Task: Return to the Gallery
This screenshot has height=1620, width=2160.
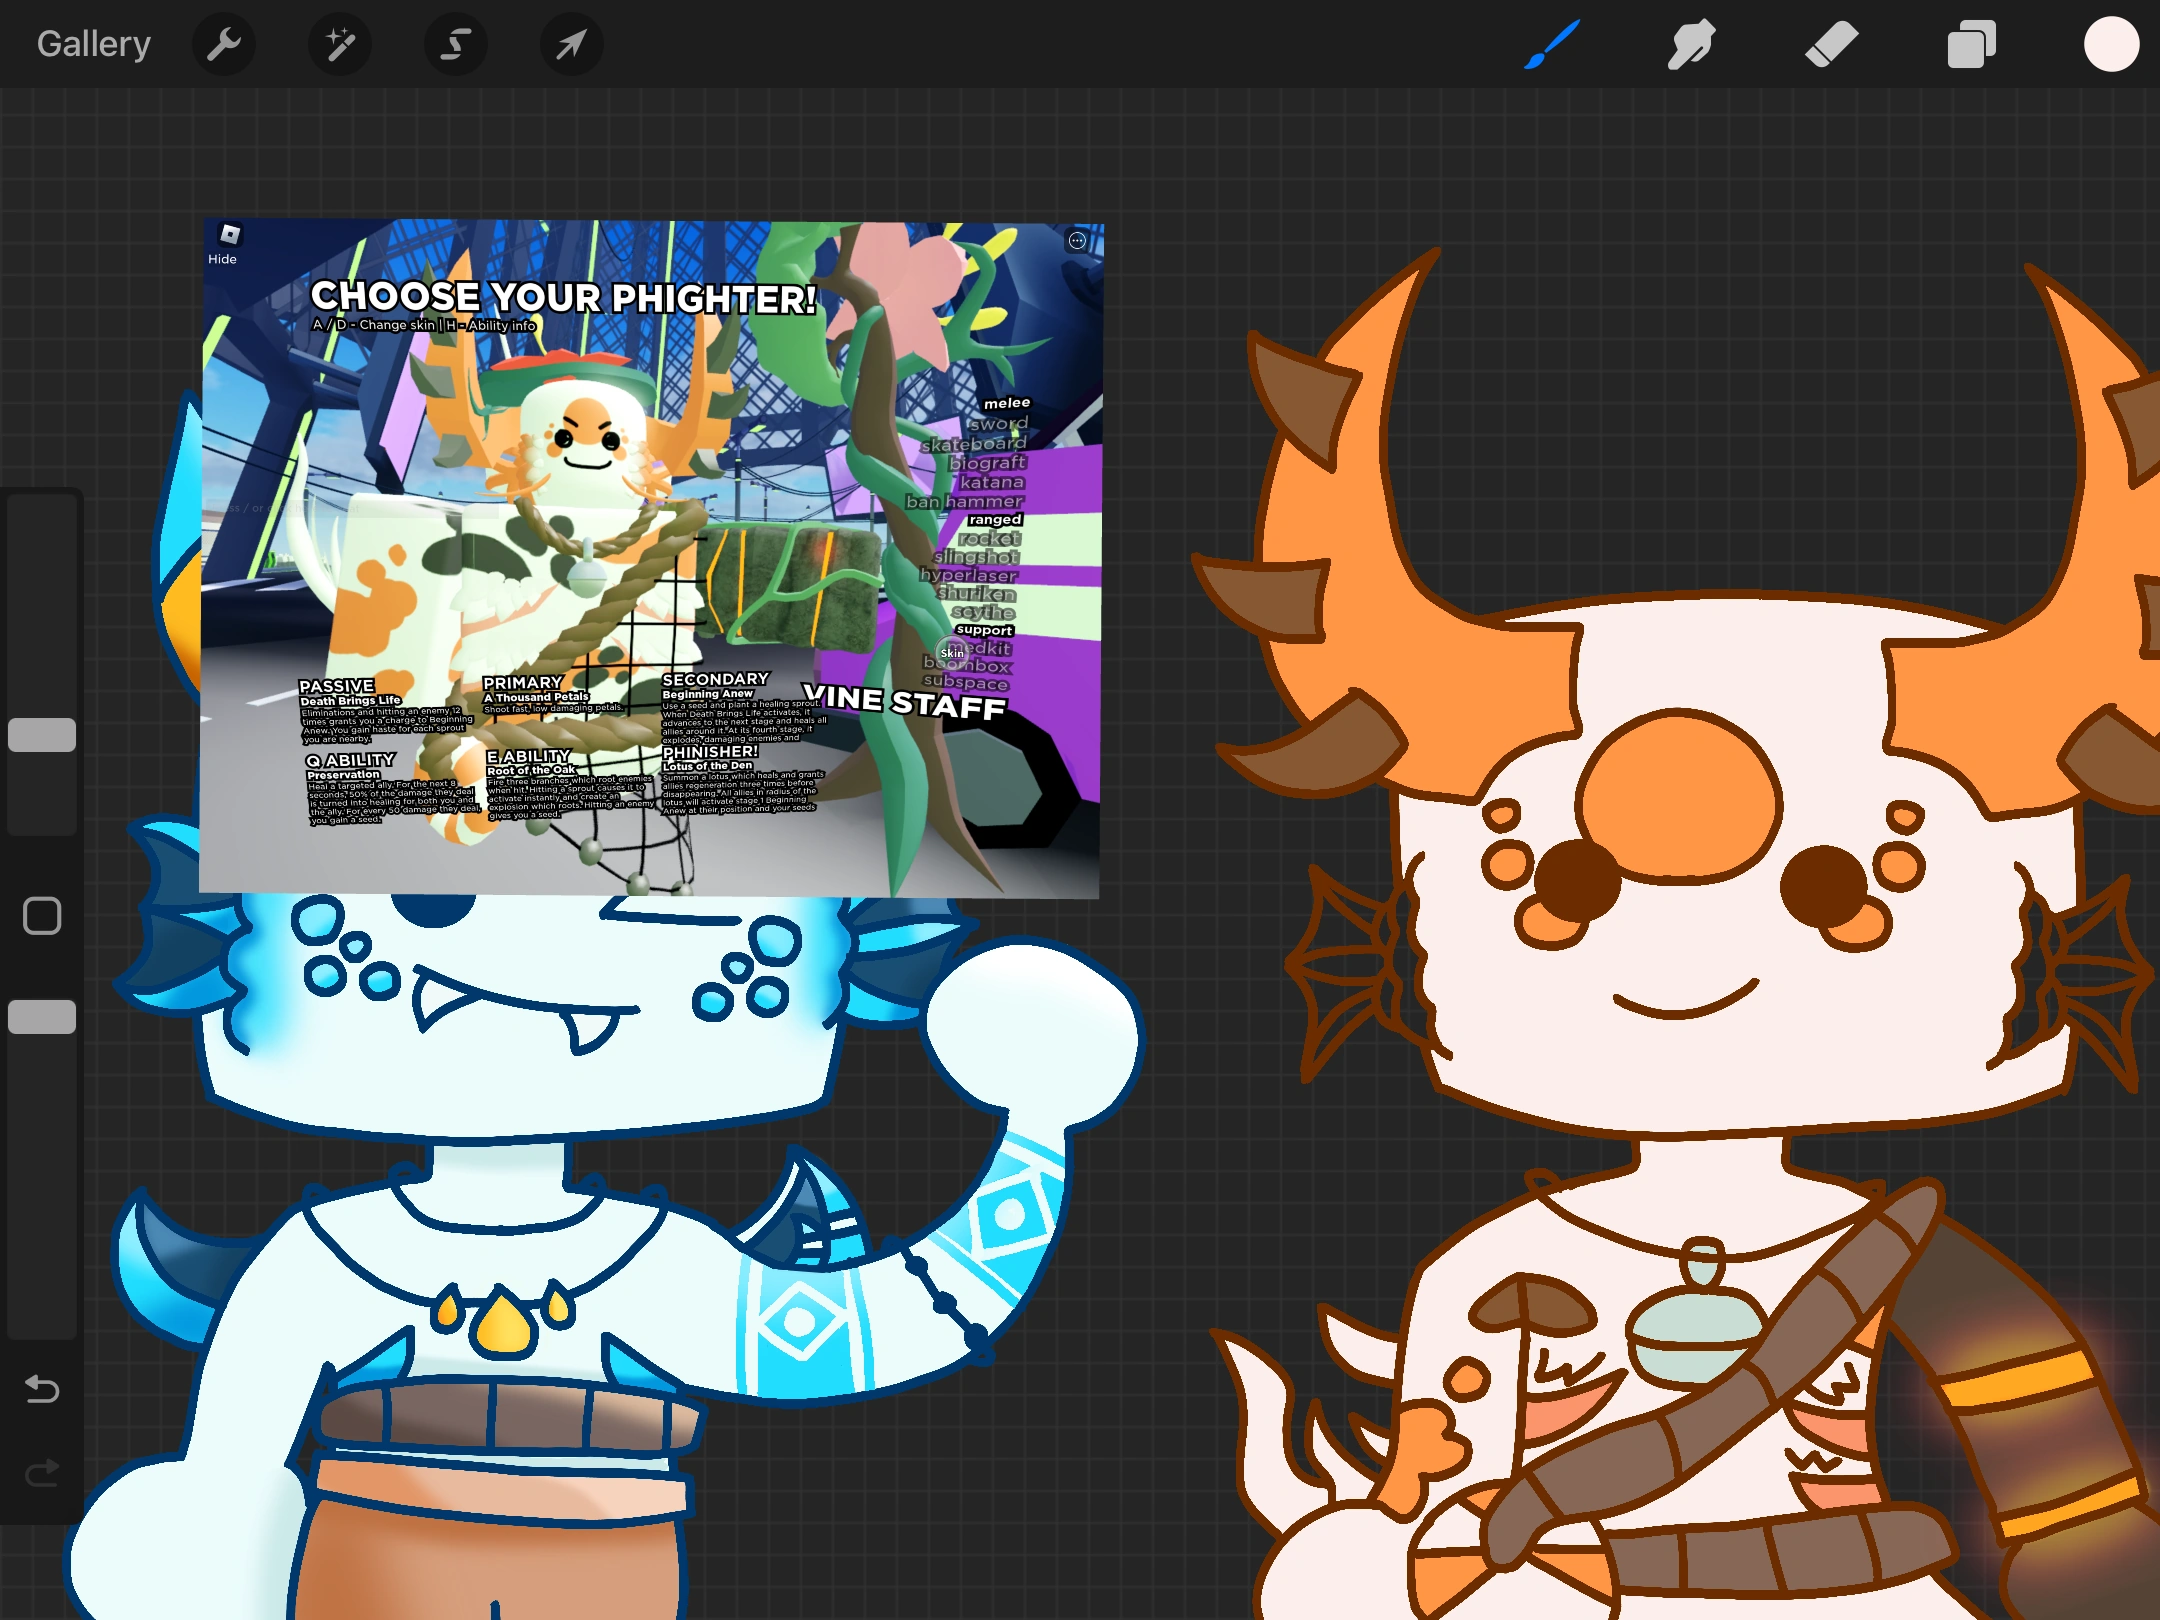Action: click(x=94, y=45)
